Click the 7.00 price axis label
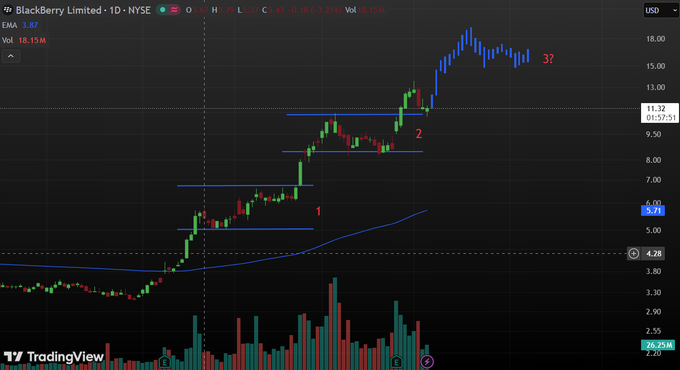Viewport: 680px width, 370px height. pos(654,180)
